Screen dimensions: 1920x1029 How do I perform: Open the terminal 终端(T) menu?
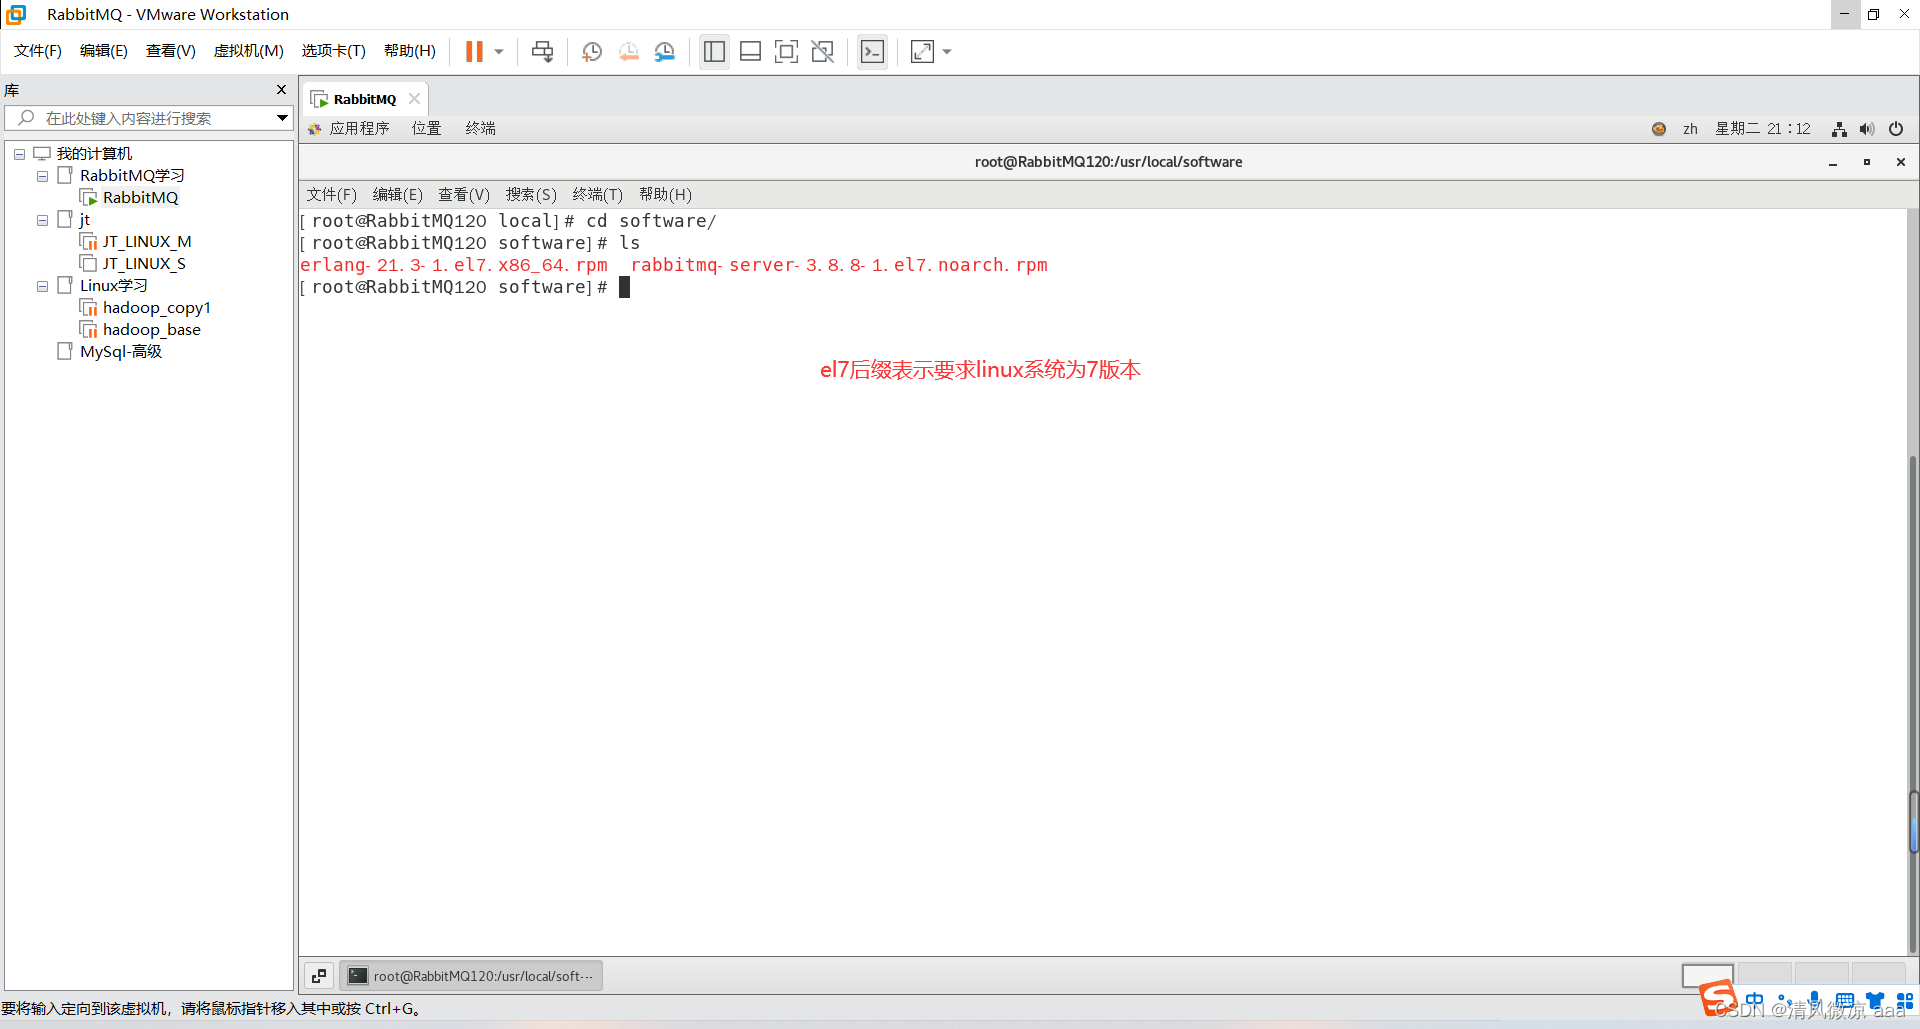pyautogui.click(x=598, y=195)
